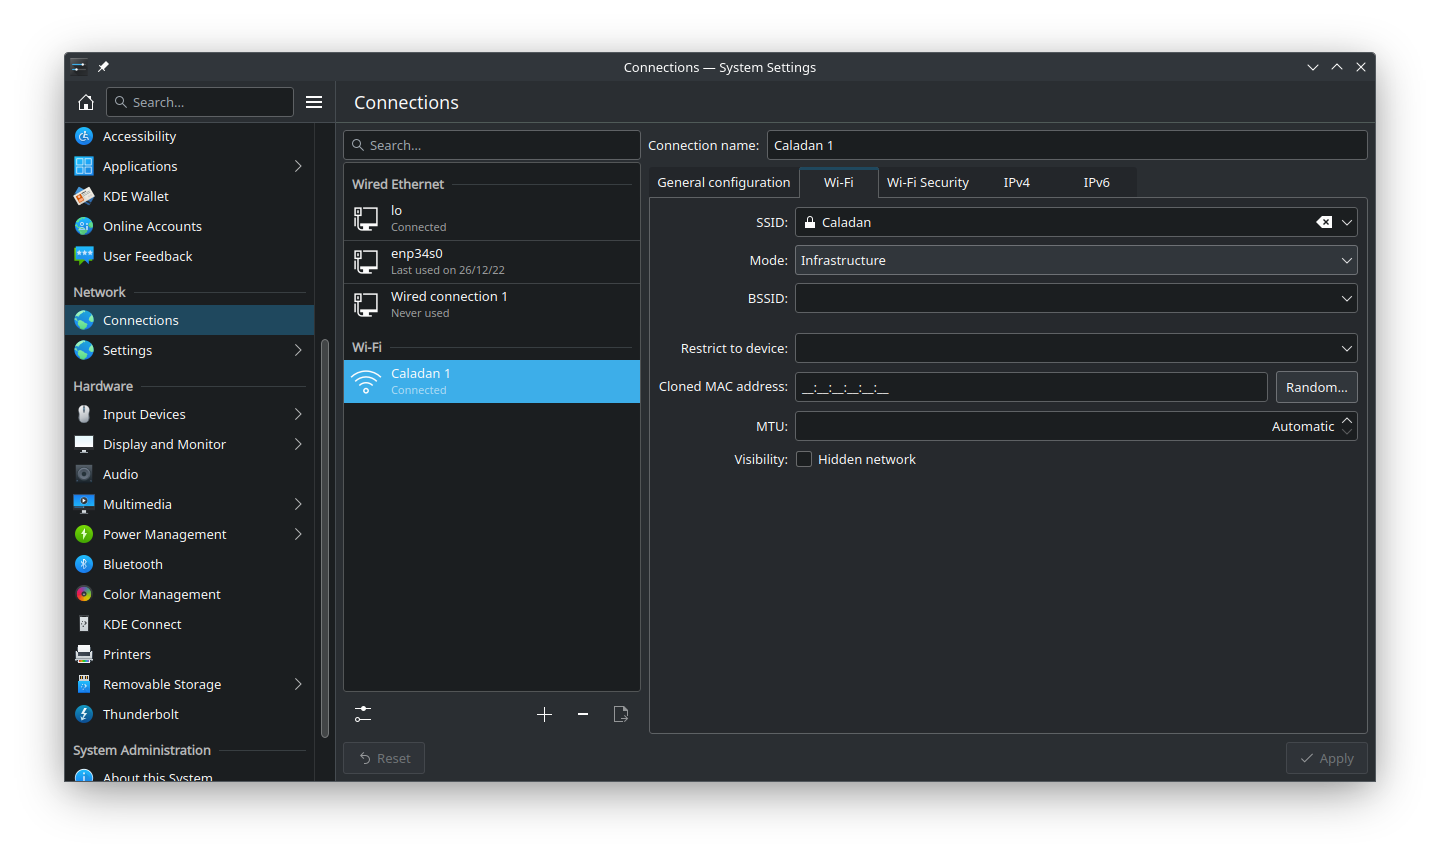This screenshot has height=858, width=1440.
Task: Expand the Mode dropdown
Action: click(1075, 260)
